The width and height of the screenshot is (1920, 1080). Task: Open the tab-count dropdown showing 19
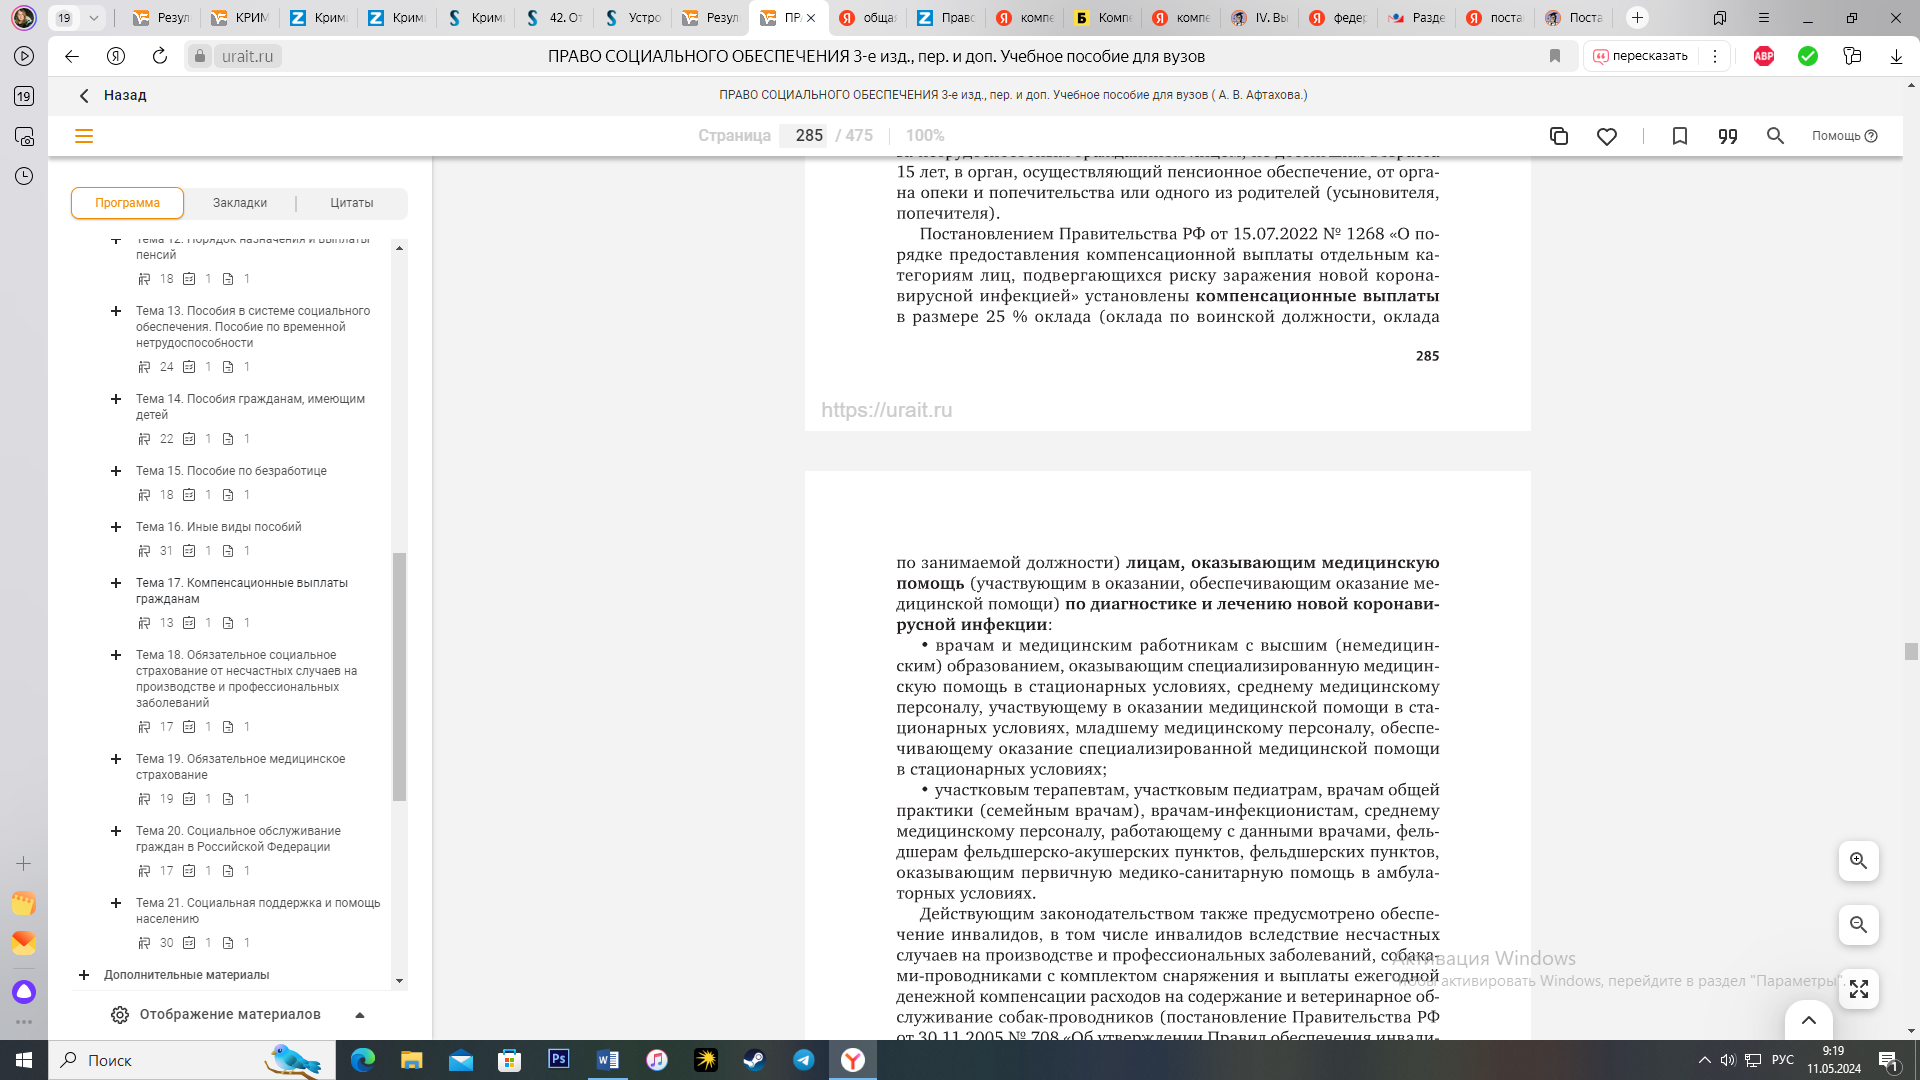tap(78, 17)
